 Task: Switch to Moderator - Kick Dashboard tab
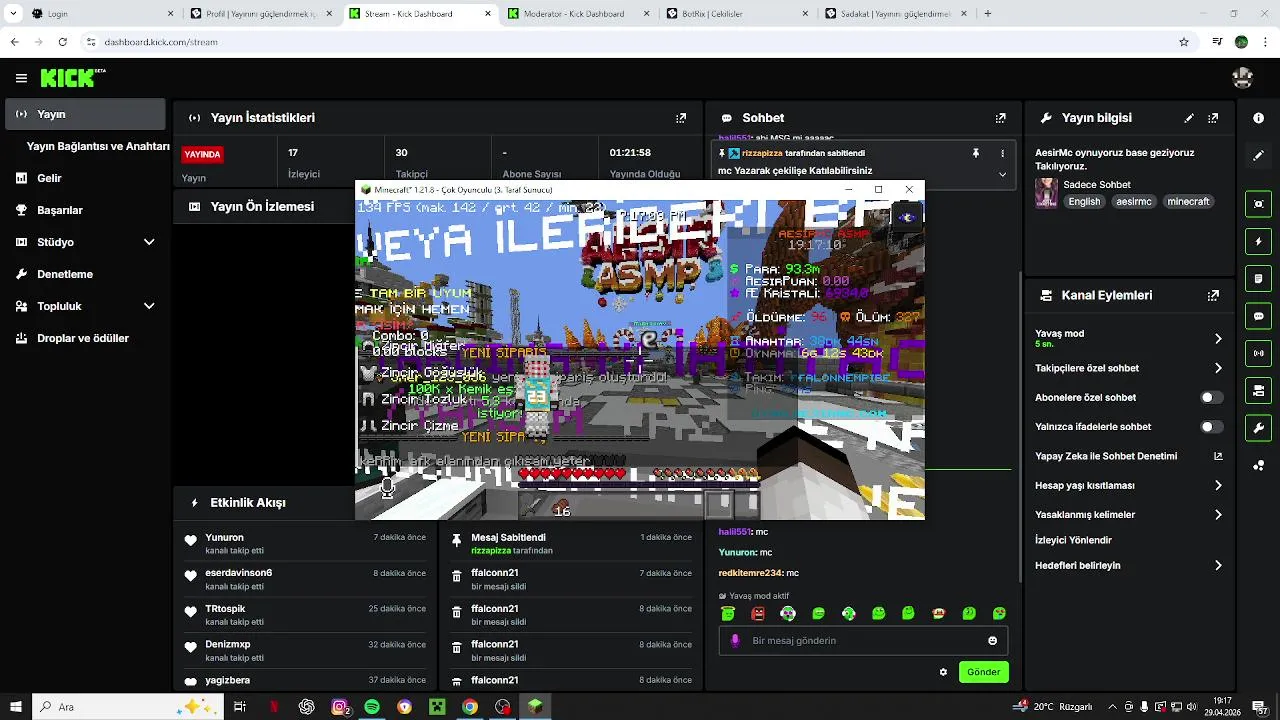(x=580, y=14)
